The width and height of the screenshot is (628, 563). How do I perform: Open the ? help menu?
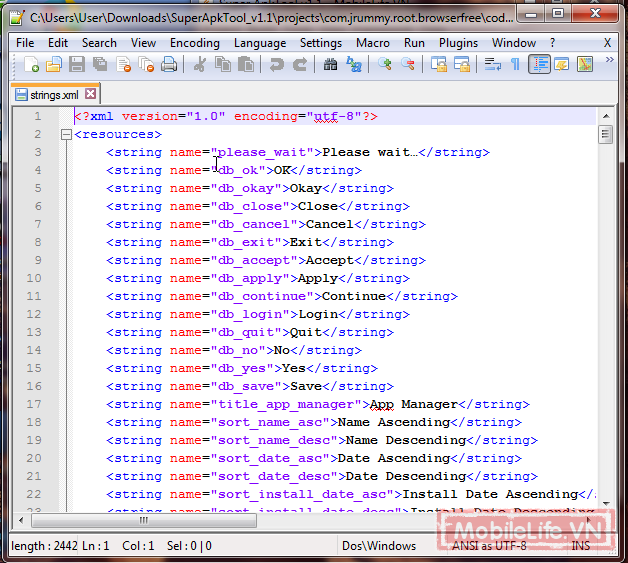pyautogui.click(x=553, y=43)
